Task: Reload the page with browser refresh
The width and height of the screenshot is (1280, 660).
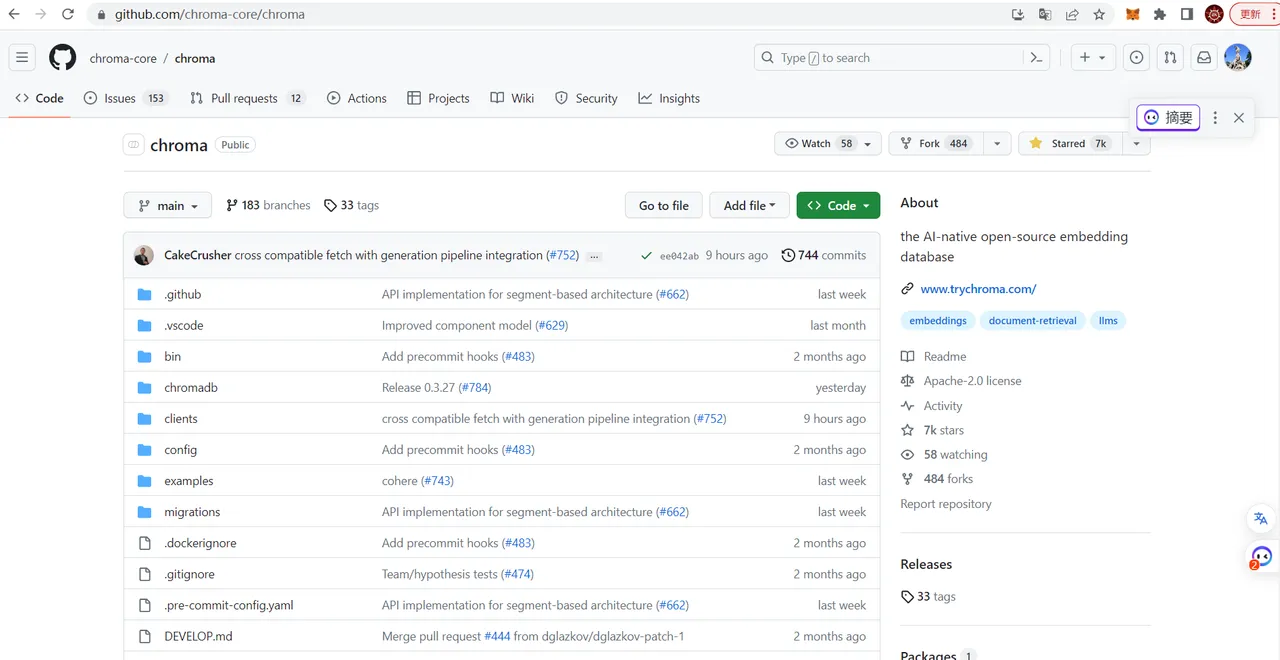Action: coord(68,14)
